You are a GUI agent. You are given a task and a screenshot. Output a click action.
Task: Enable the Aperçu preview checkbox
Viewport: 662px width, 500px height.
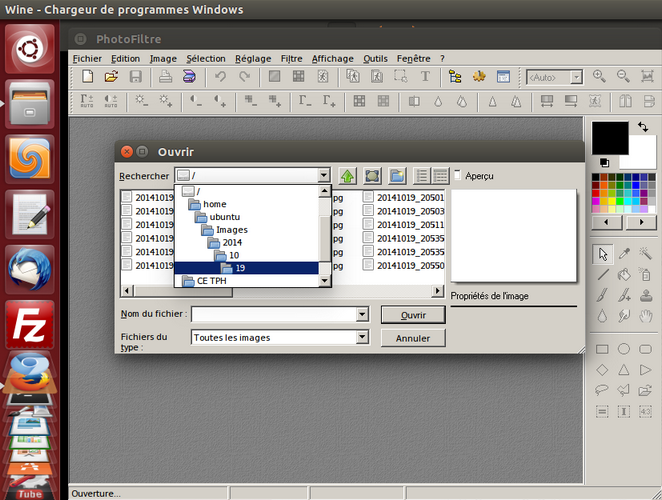pos(458,176)
